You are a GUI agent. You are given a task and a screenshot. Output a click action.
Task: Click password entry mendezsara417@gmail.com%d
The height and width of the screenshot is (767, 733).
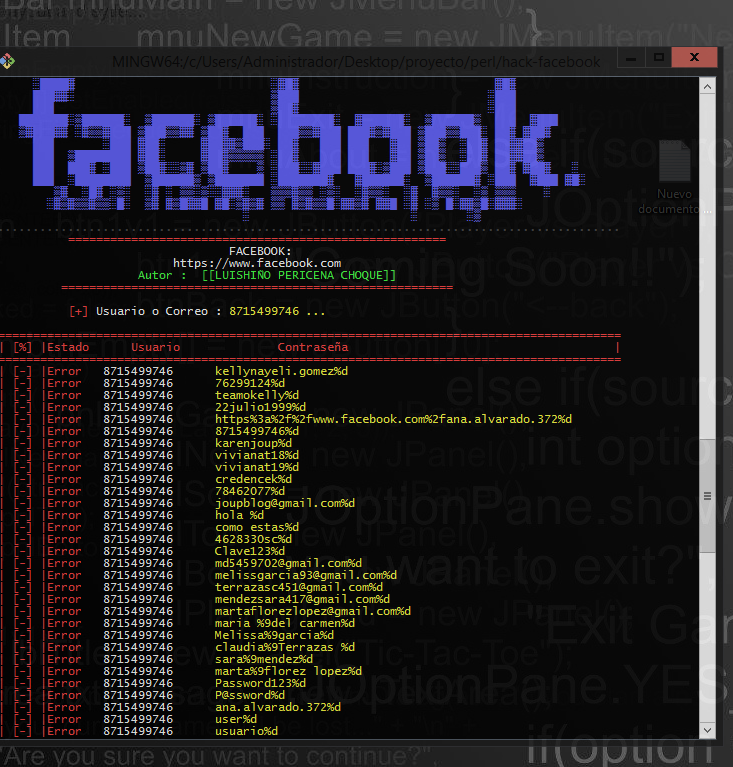(302, 599)
